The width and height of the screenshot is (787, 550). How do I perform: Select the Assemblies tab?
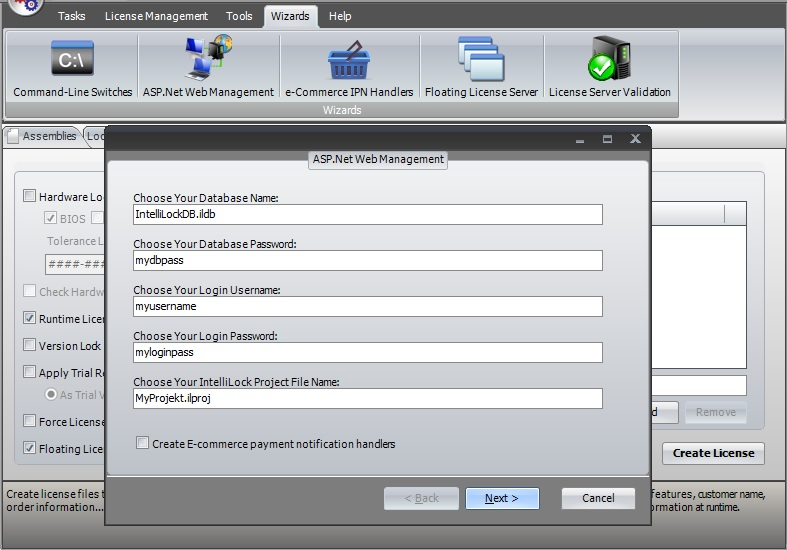coord(42,136)
